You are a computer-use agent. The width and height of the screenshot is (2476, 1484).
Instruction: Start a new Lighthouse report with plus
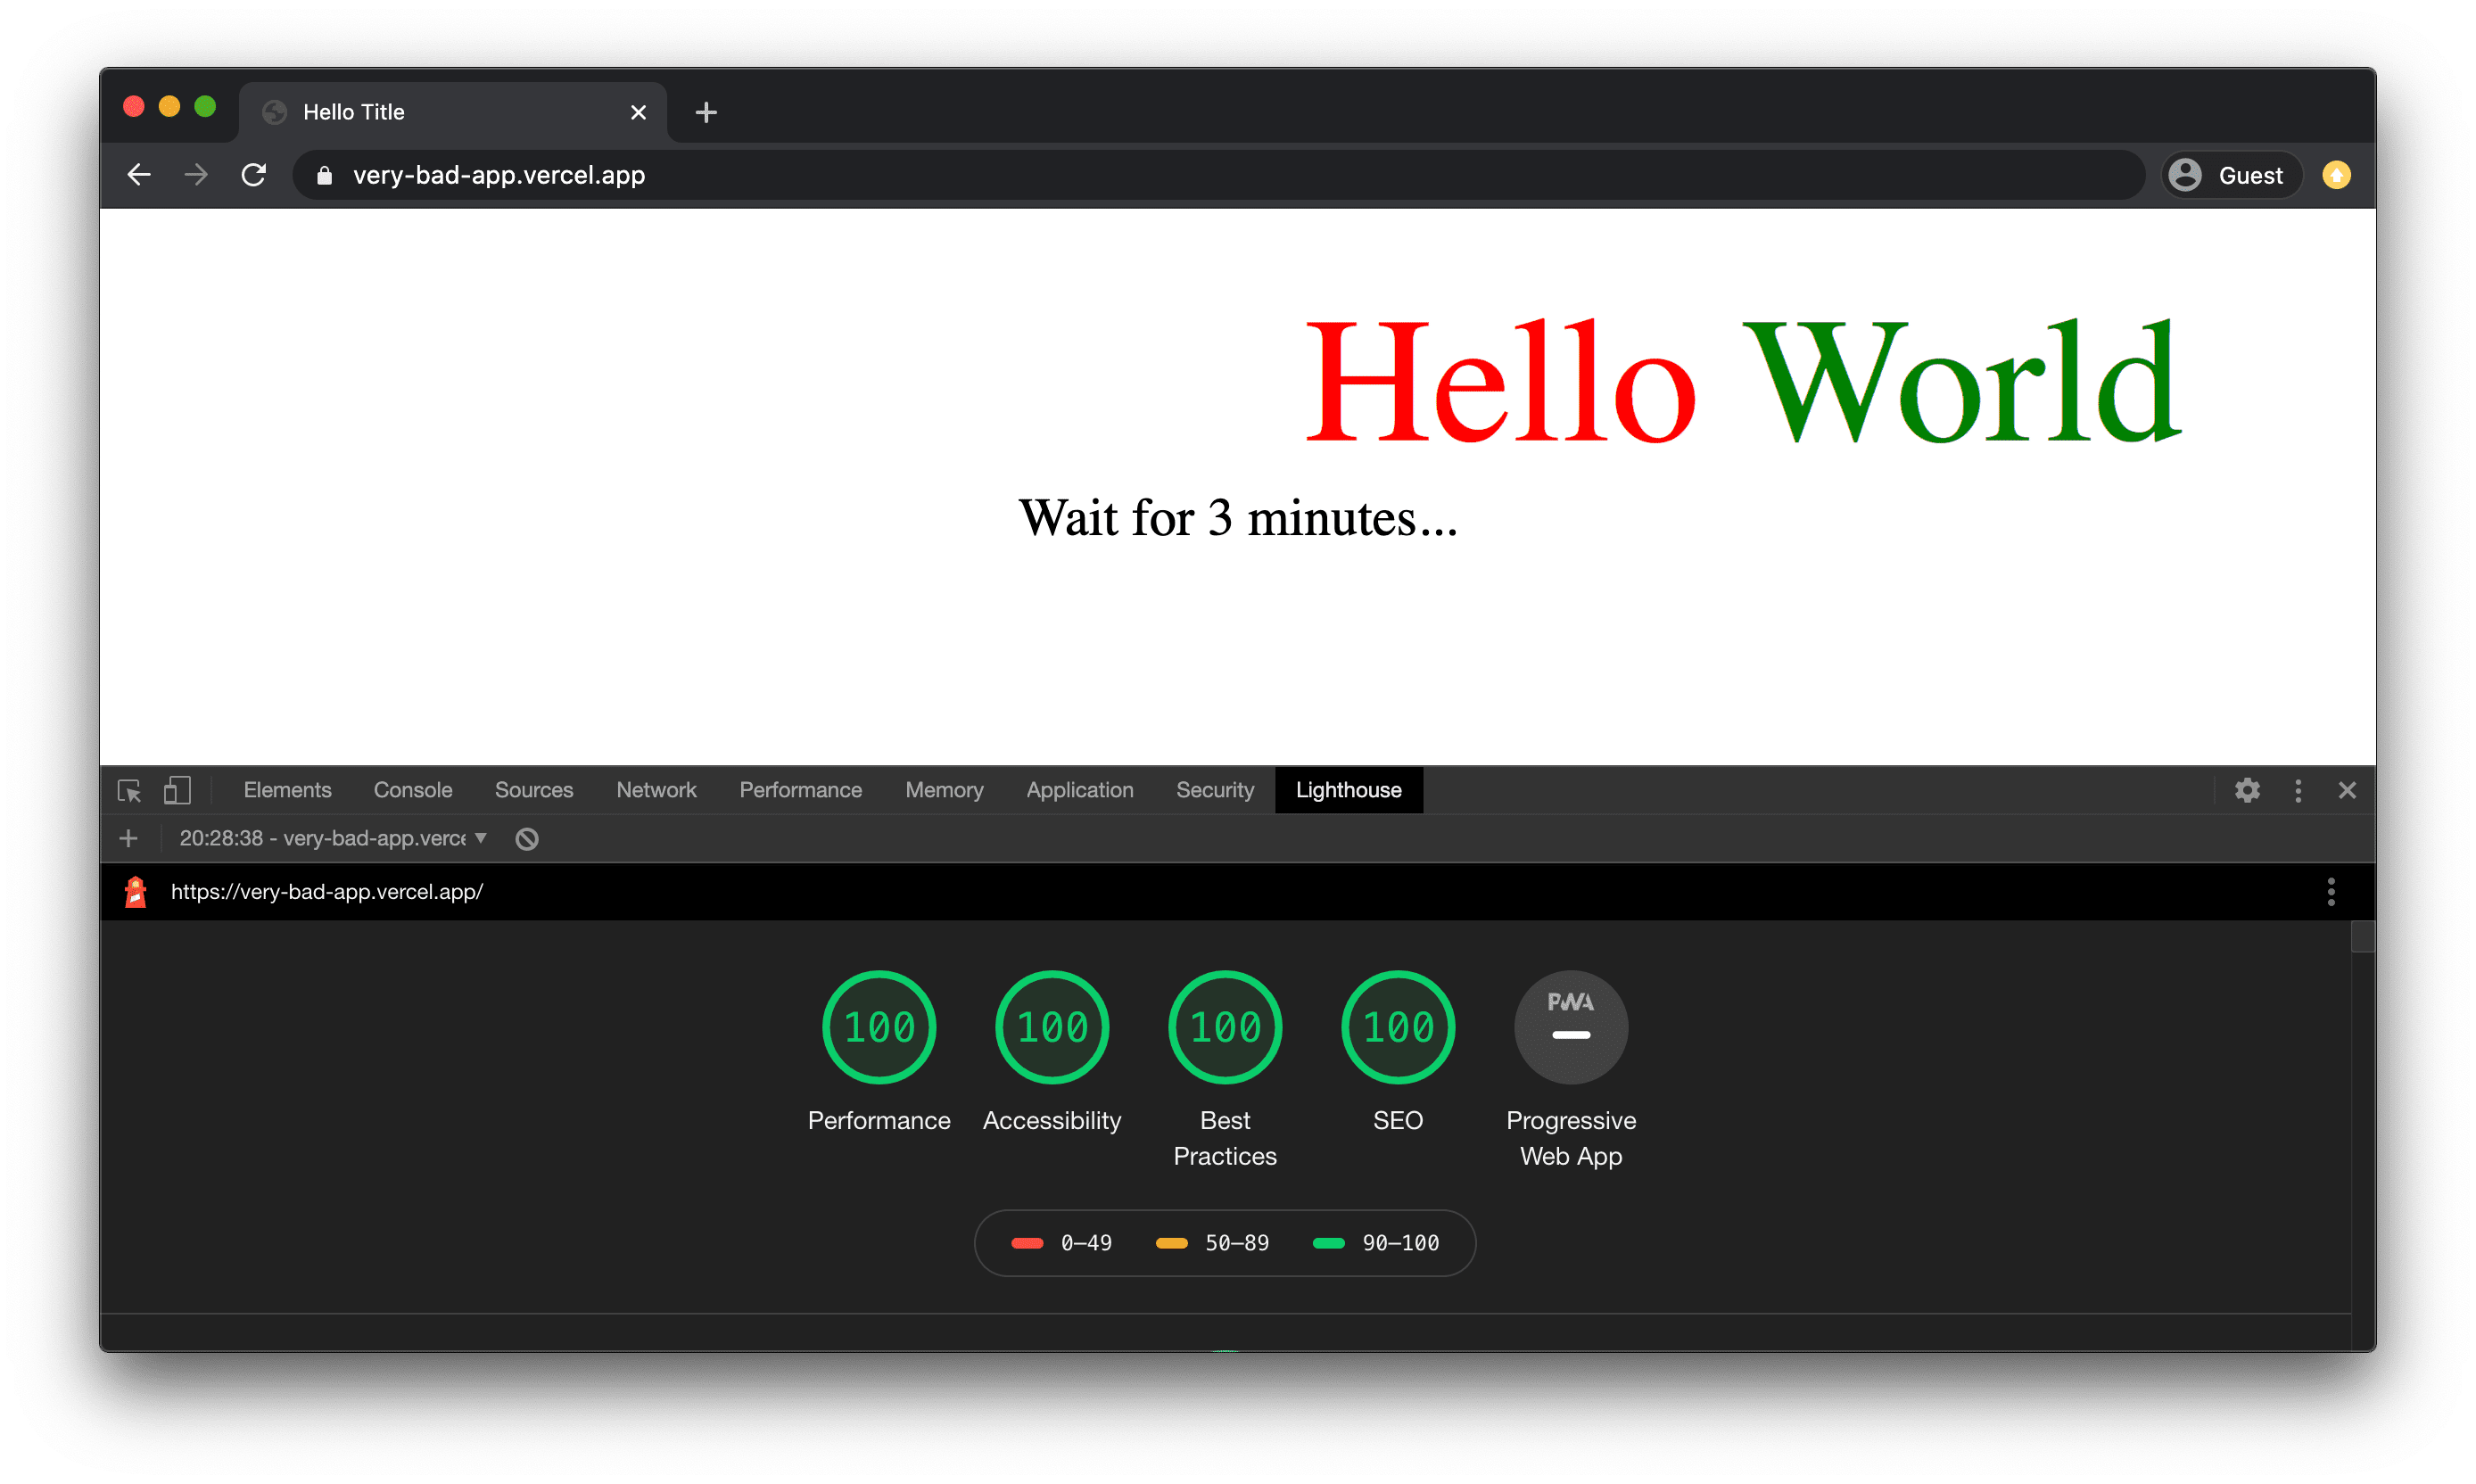click(128, 839)
